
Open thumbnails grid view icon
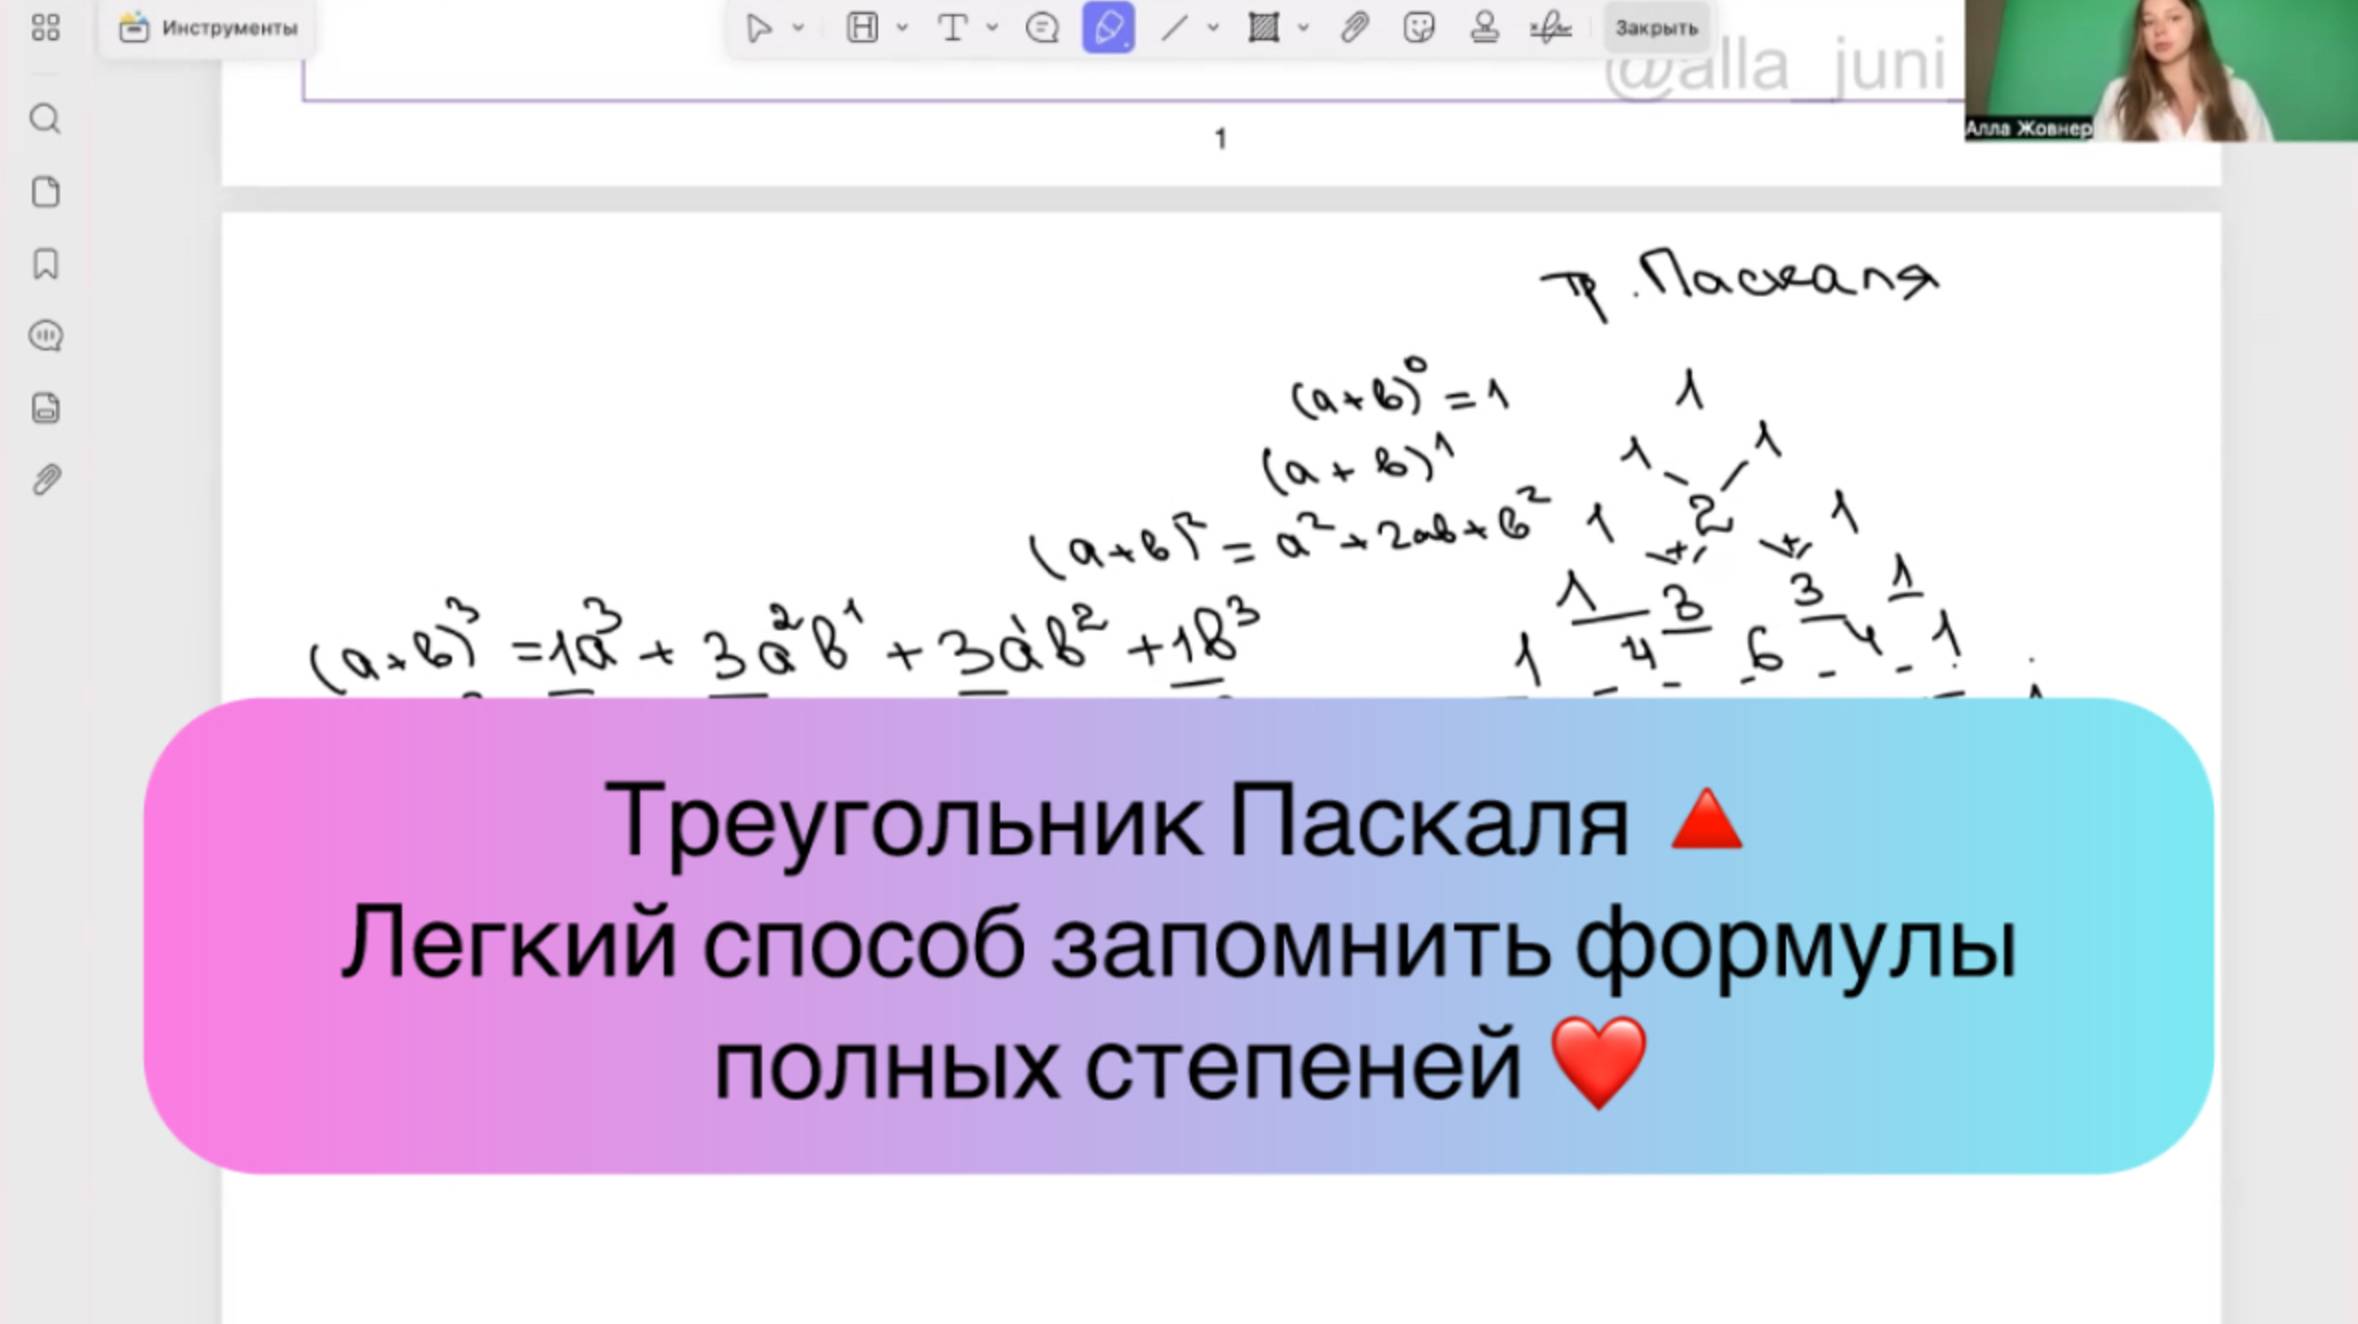(45, 28)
